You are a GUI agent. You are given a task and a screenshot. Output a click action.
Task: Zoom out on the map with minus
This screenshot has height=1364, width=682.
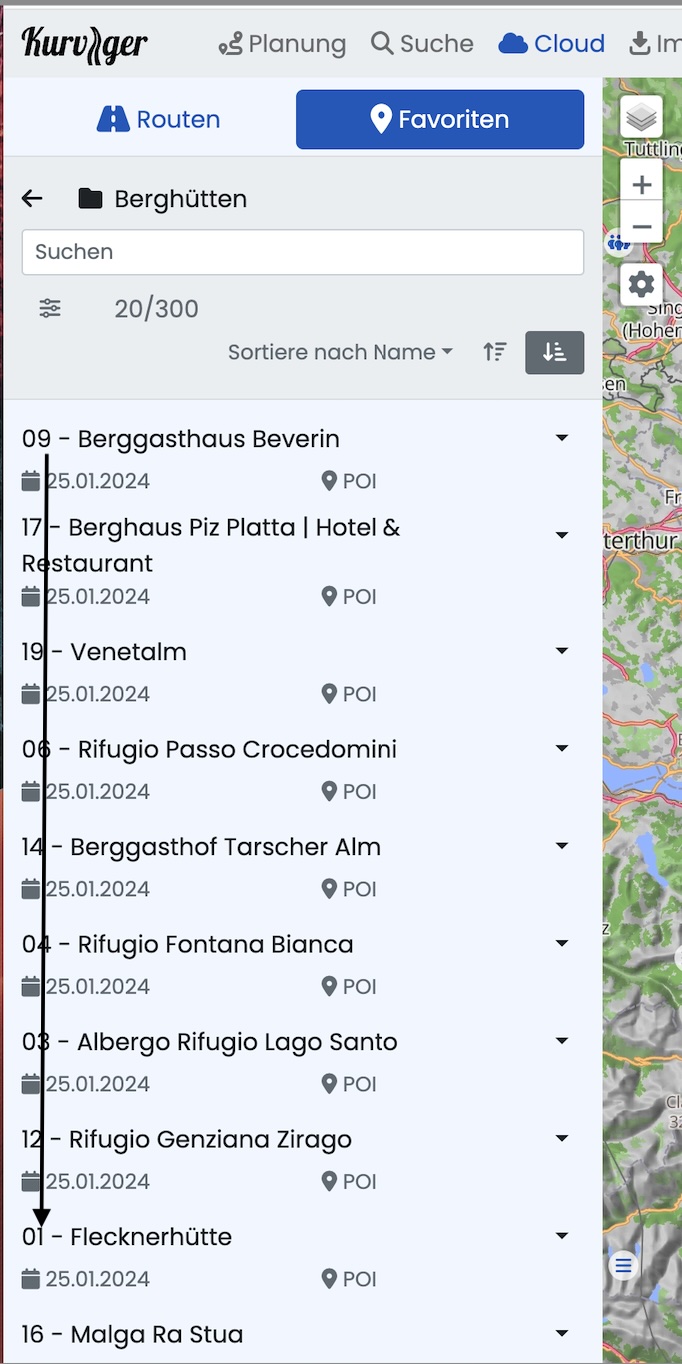[641, 226]
